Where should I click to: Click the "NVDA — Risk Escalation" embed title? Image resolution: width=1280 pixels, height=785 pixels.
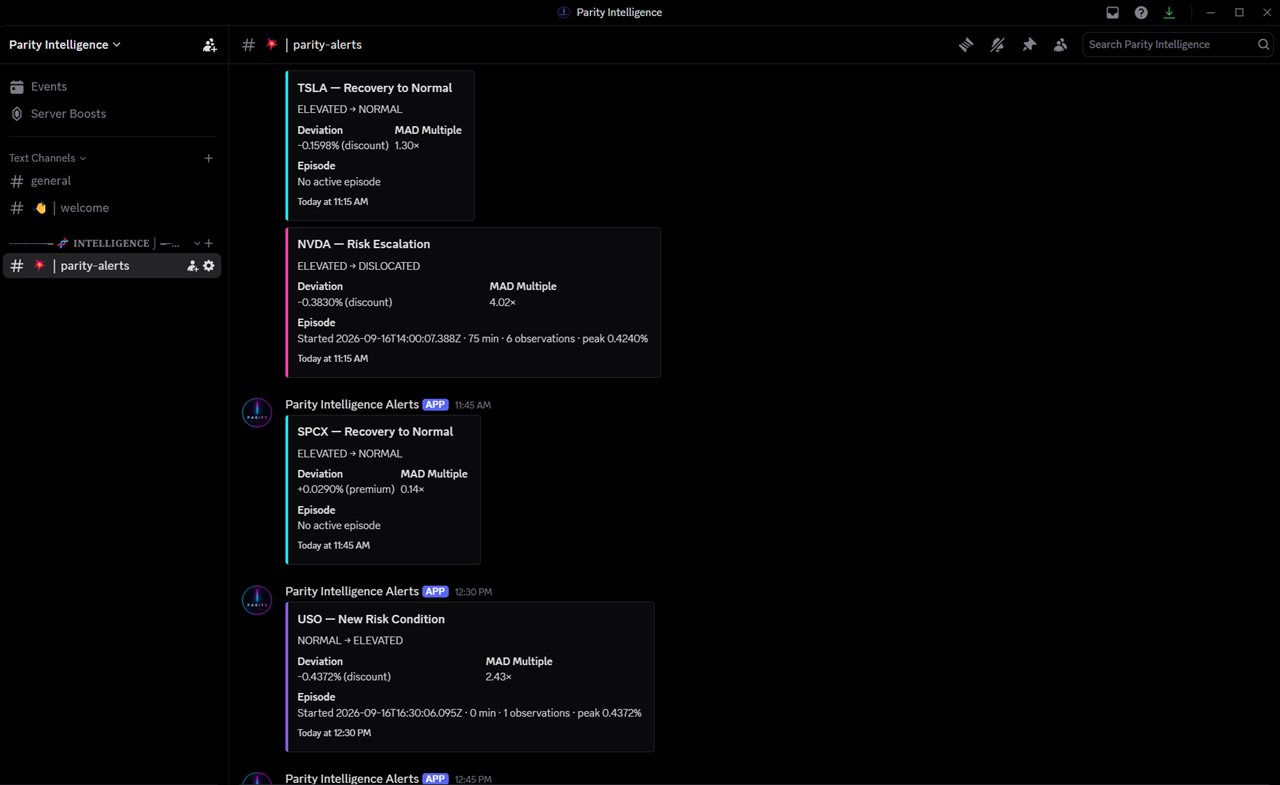click(364, 244)
